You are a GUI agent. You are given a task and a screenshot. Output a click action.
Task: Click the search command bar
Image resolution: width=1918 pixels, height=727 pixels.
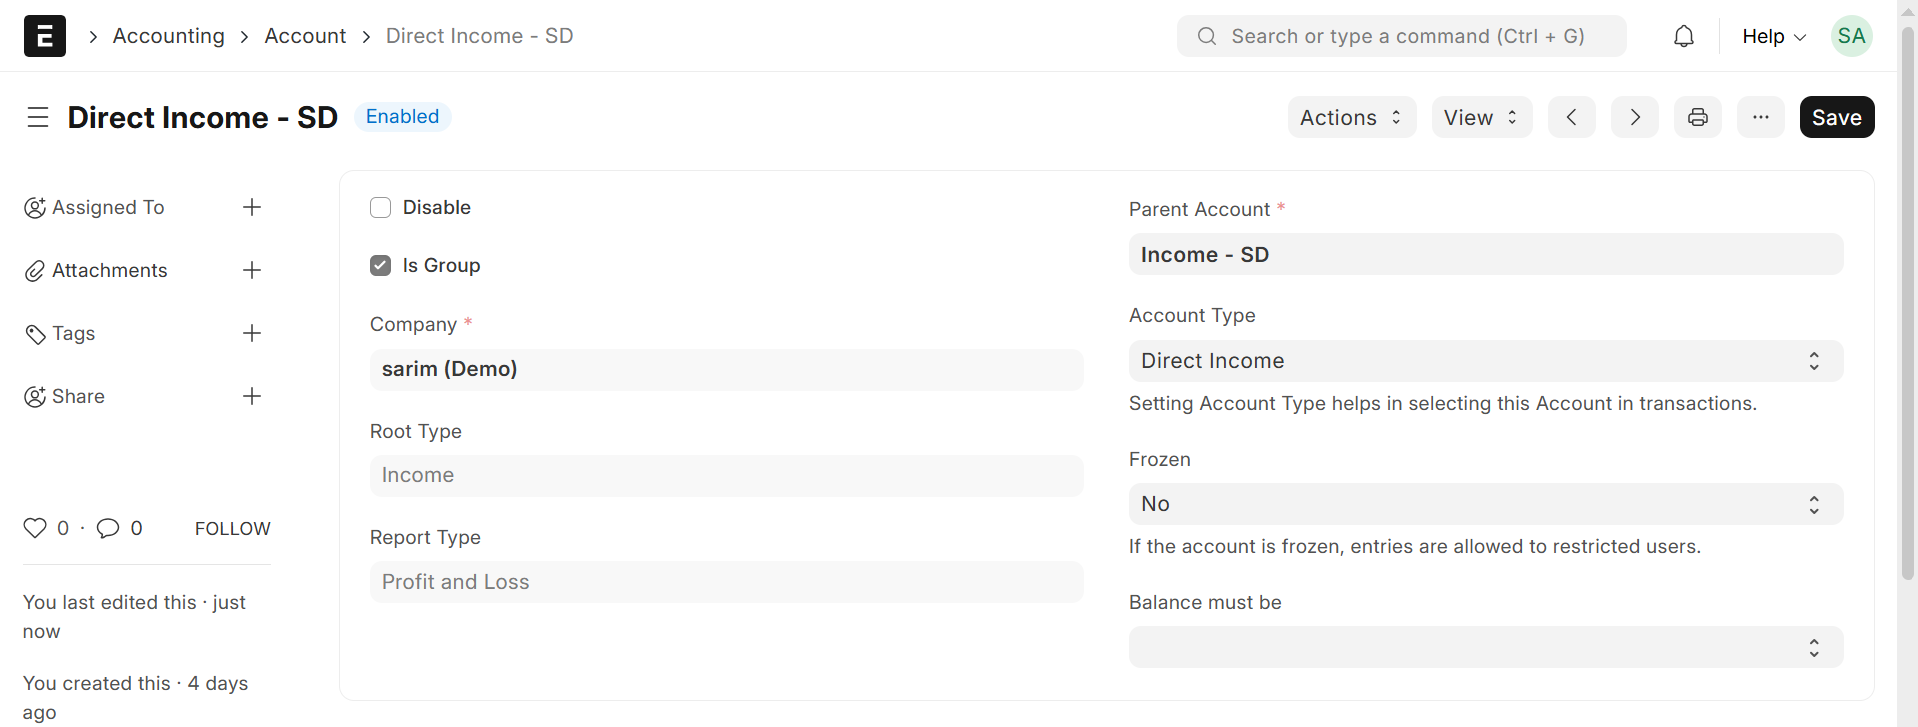[1401, 36]
